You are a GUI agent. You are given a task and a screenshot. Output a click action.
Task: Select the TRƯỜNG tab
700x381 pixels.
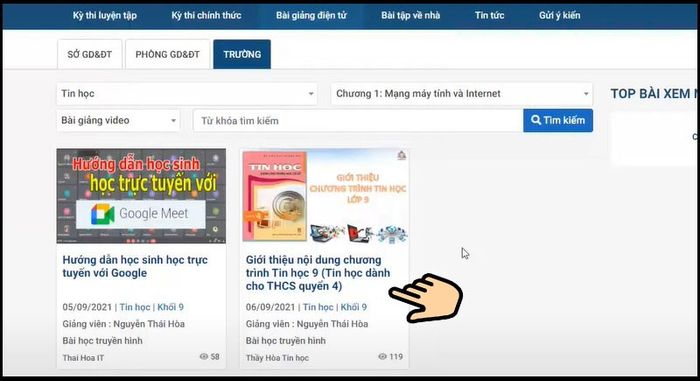click(242, 54)
